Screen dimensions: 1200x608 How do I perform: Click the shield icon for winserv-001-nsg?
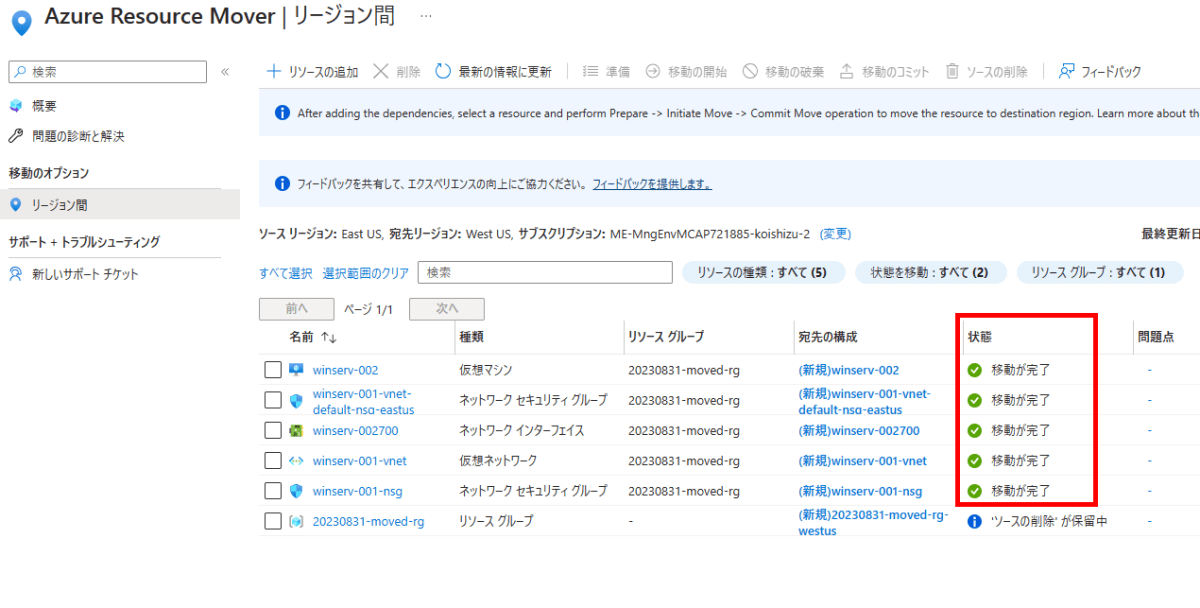(296, 491)
